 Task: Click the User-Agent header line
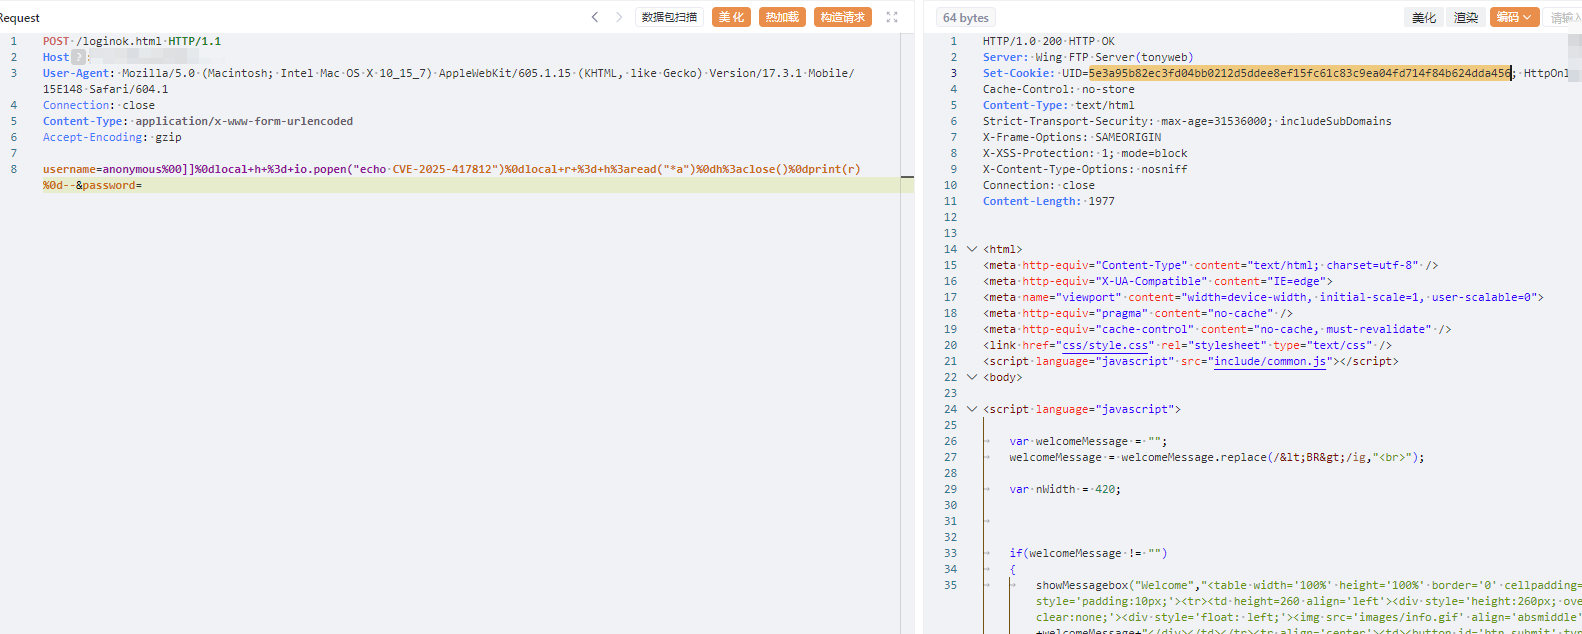click(448, 81)
